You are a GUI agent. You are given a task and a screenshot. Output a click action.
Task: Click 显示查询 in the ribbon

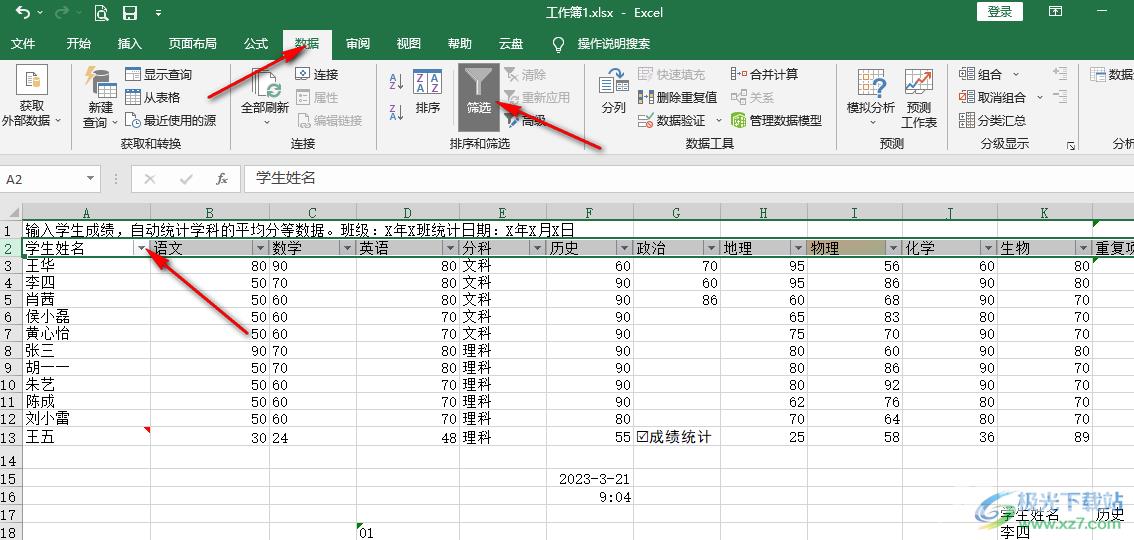[159, 74]
